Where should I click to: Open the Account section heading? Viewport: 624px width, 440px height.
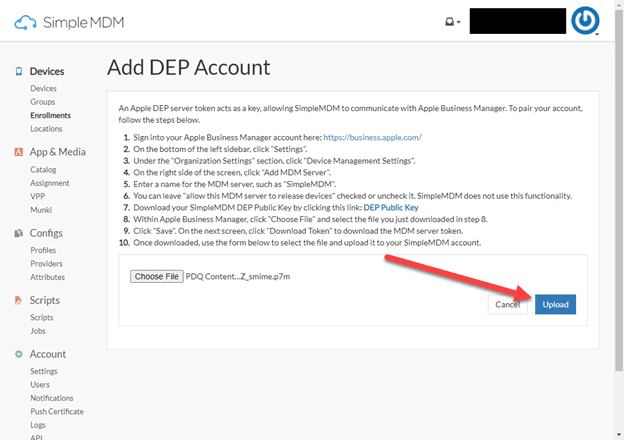[48, 354]
